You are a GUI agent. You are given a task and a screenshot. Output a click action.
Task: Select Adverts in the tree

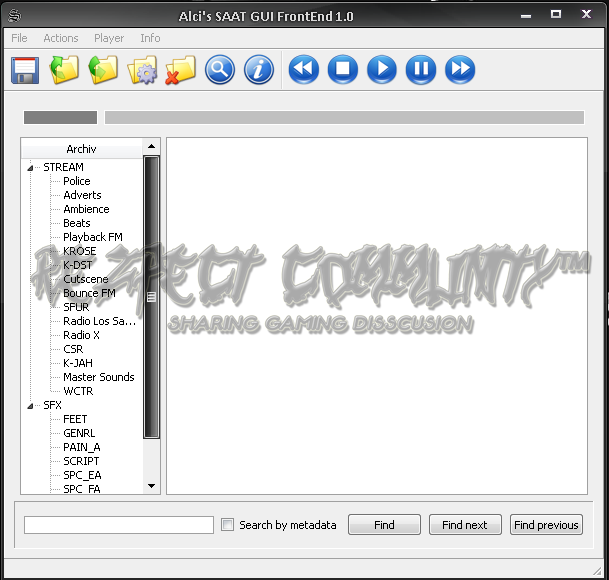[82, 195]
